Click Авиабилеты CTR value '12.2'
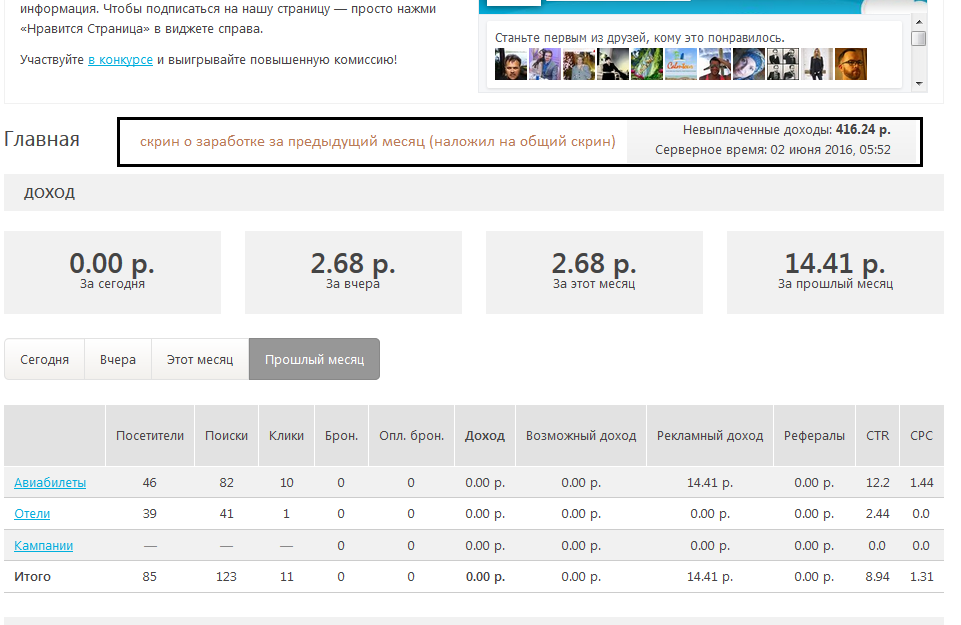Viewport: 961px width, 625px height. [x=877, y=482]
